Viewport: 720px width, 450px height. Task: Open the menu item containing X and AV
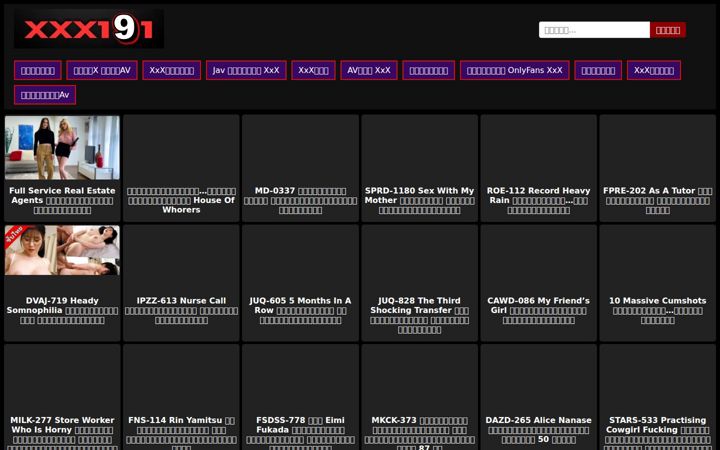click(x=102, y=70)
